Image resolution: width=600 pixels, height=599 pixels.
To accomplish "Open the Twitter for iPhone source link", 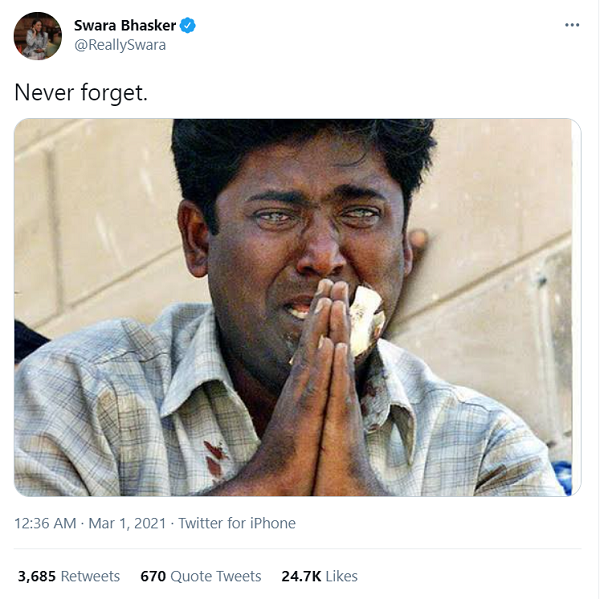I will pos(237,523).
